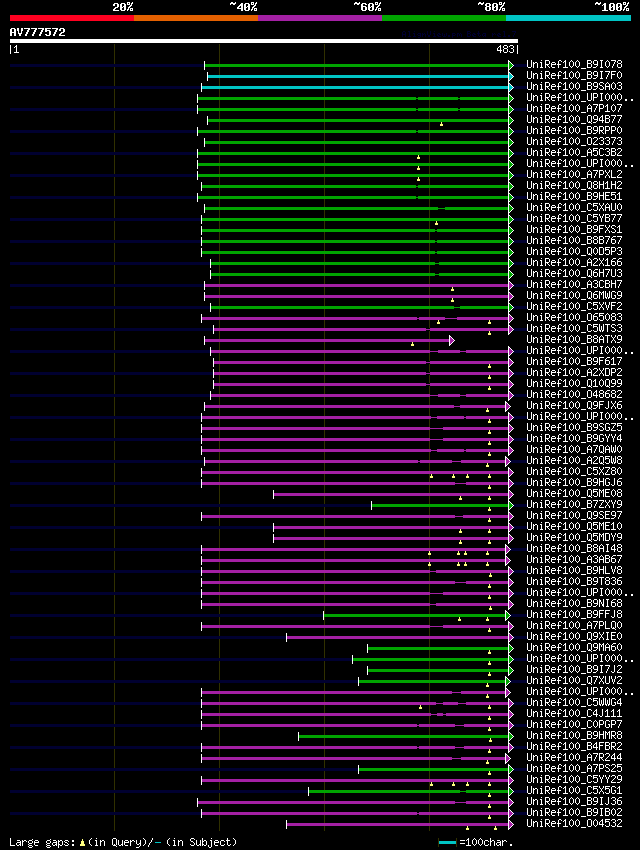Select label UniRef100_C5YB77
Image resolution: width=640 pixels, height=850 pixels.
coord(574,218)
